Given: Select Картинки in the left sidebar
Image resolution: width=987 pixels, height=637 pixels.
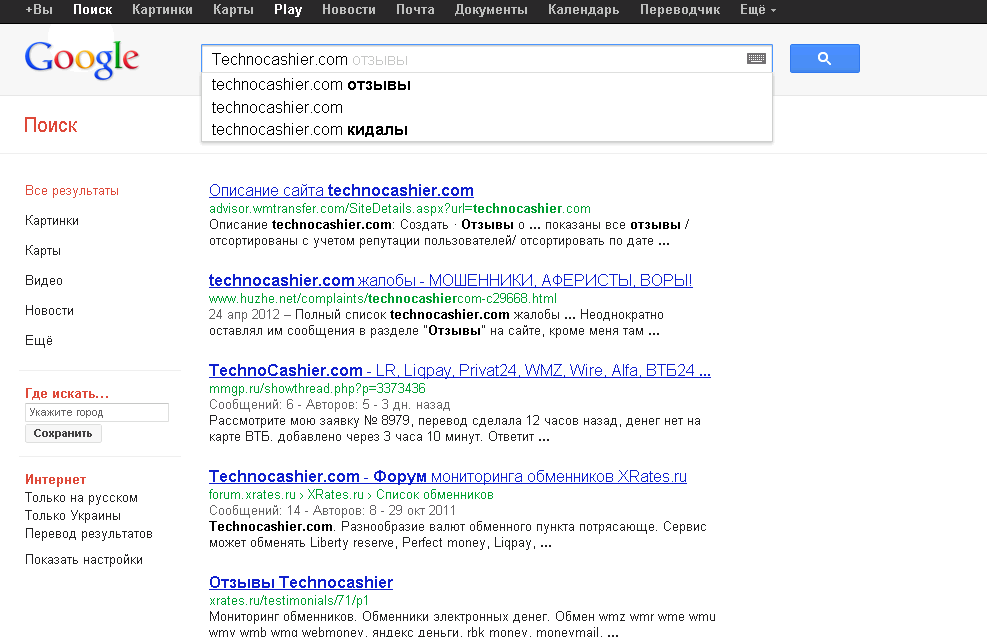Looking at the screenshot, I should [x=52, y=221].
